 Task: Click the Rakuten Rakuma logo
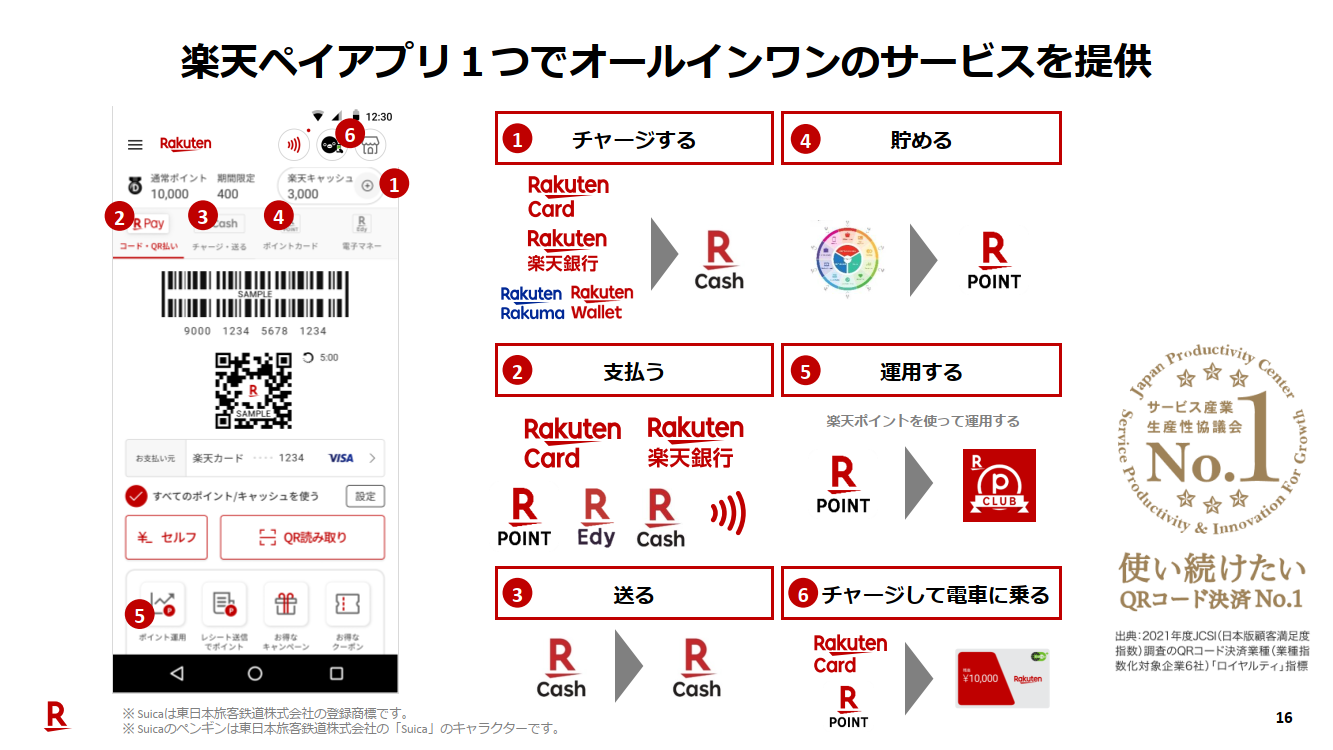pos(532,303)
